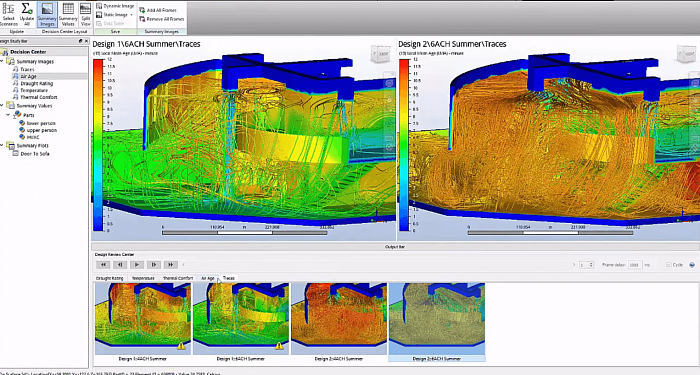This screenshot has height=375, width=700.
Task: Click warning icon on Design 1:4ACH thumbnail
Action: (x=182, y=346)
